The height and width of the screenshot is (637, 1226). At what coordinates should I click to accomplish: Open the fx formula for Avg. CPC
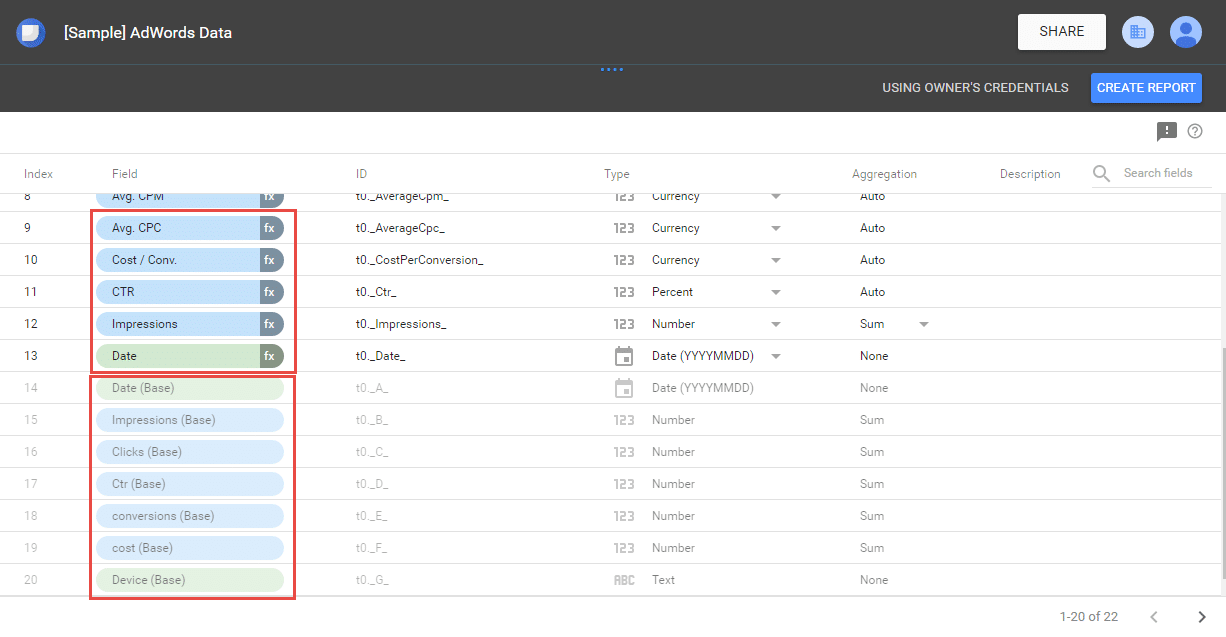click(269, 228)
